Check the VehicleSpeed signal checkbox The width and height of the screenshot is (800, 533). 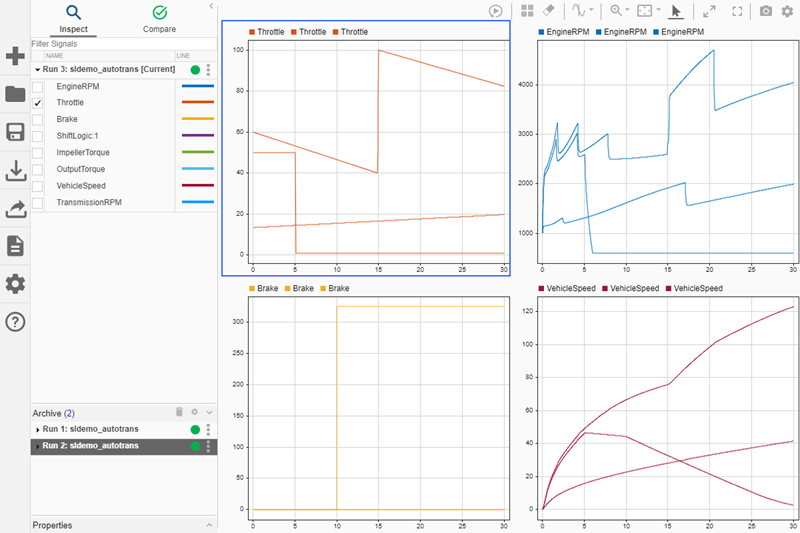pyautogui.click(x=37, y=186)
